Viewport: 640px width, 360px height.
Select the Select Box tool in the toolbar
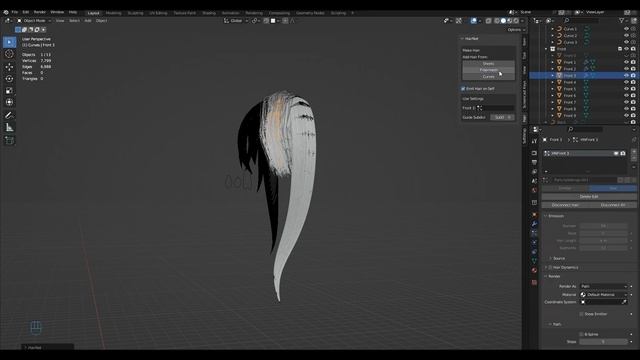point(9,42)
